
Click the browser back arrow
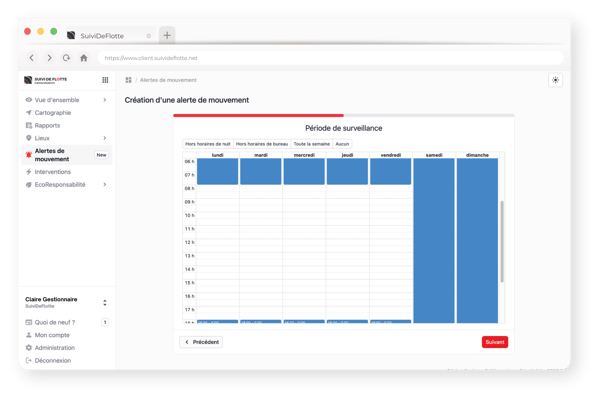coord(32,58)
